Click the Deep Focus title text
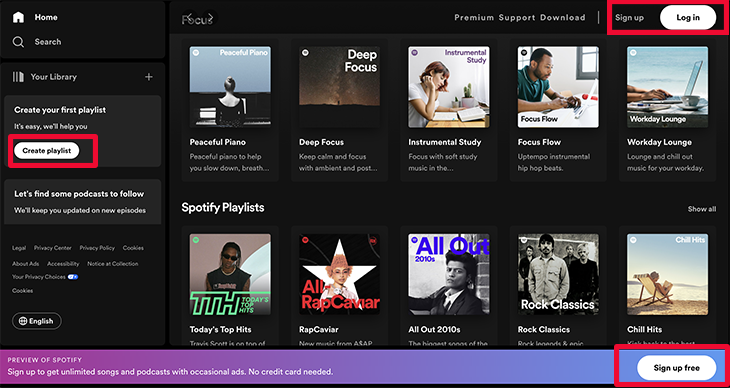730x388 pixels. click(321, 142)
